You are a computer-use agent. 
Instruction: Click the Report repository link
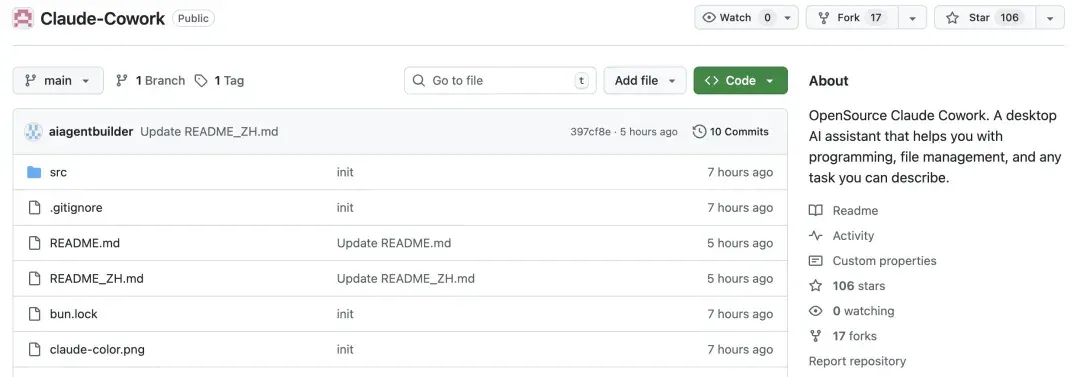pyautogui.click(x=858, y=361)
